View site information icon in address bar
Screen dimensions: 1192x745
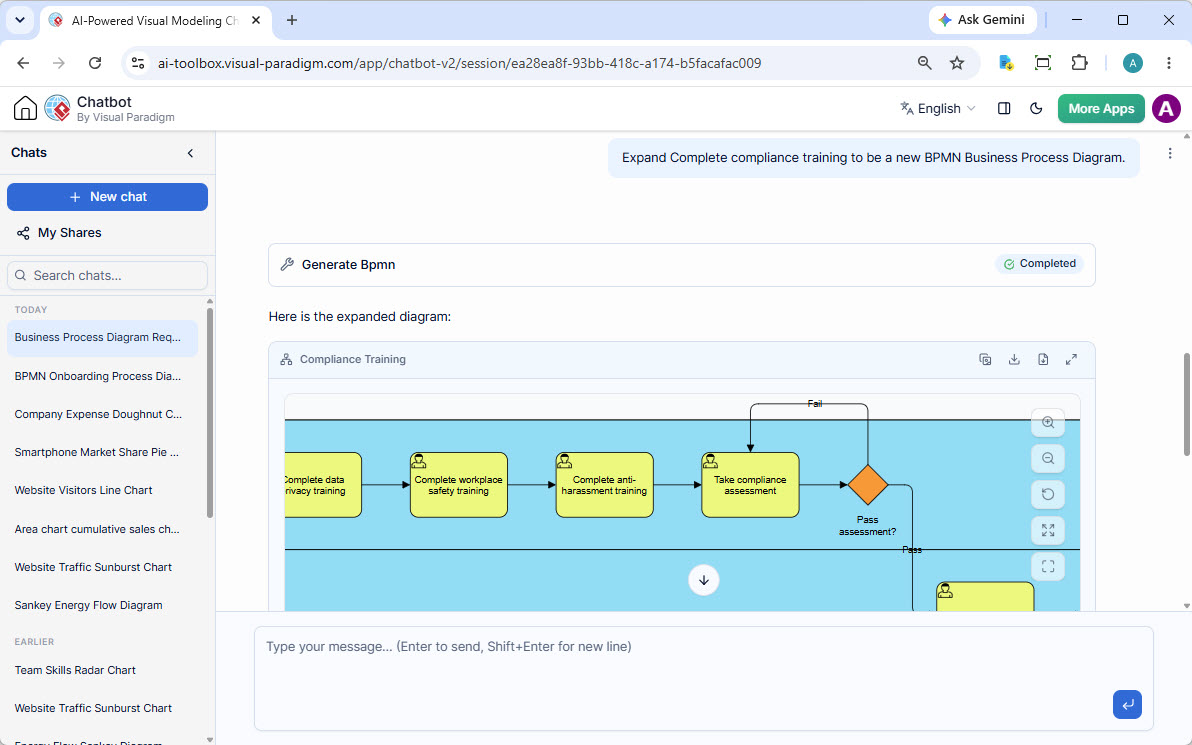pyautogui.click(x=138, y=63)
